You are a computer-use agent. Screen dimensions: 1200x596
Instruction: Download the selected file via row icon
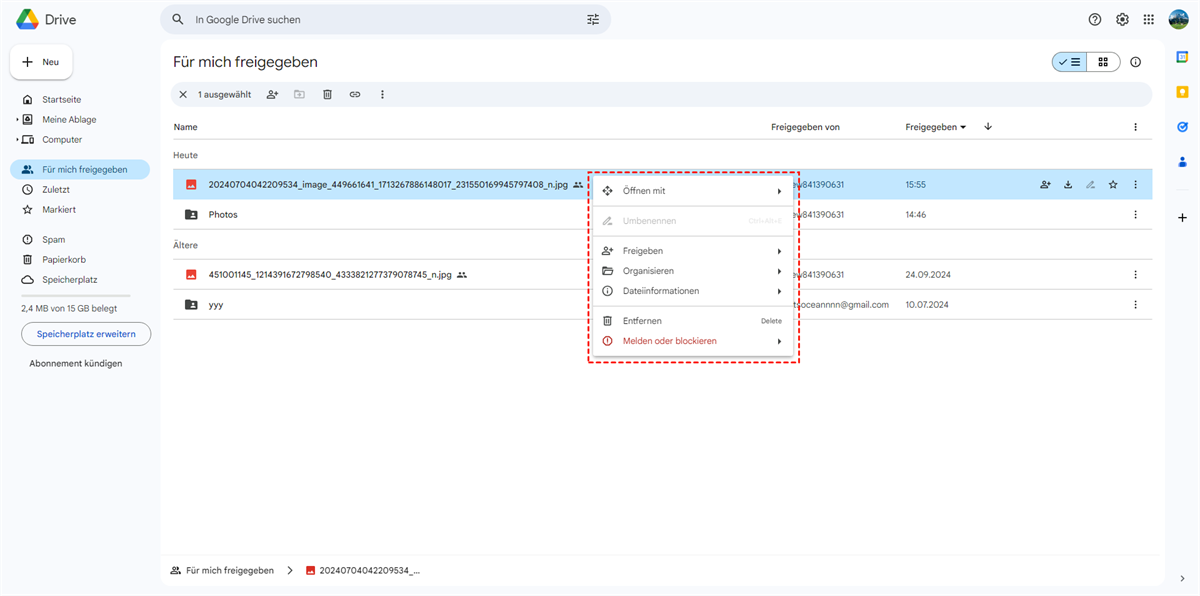click(1068, 185)
